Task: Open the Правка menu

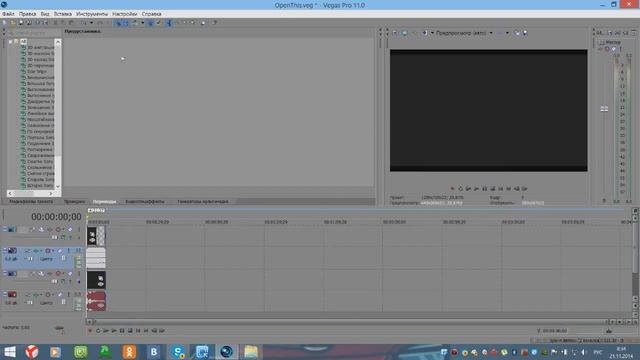Action: pyautogui.click(x=27, y=14)
